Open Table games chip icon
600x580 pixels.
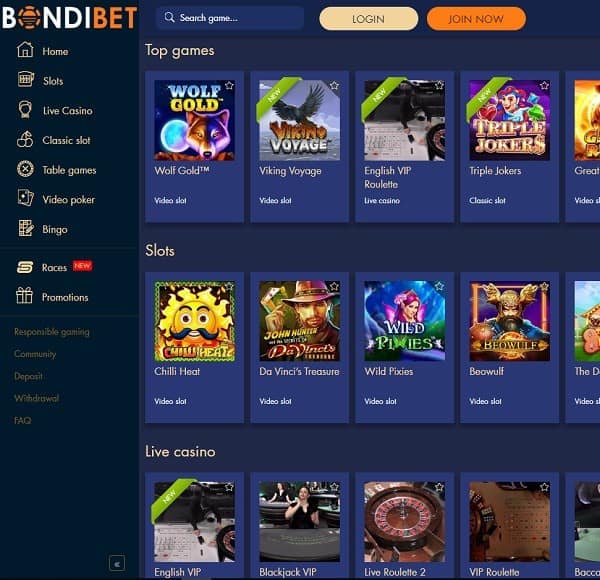[x=25, y=169]
